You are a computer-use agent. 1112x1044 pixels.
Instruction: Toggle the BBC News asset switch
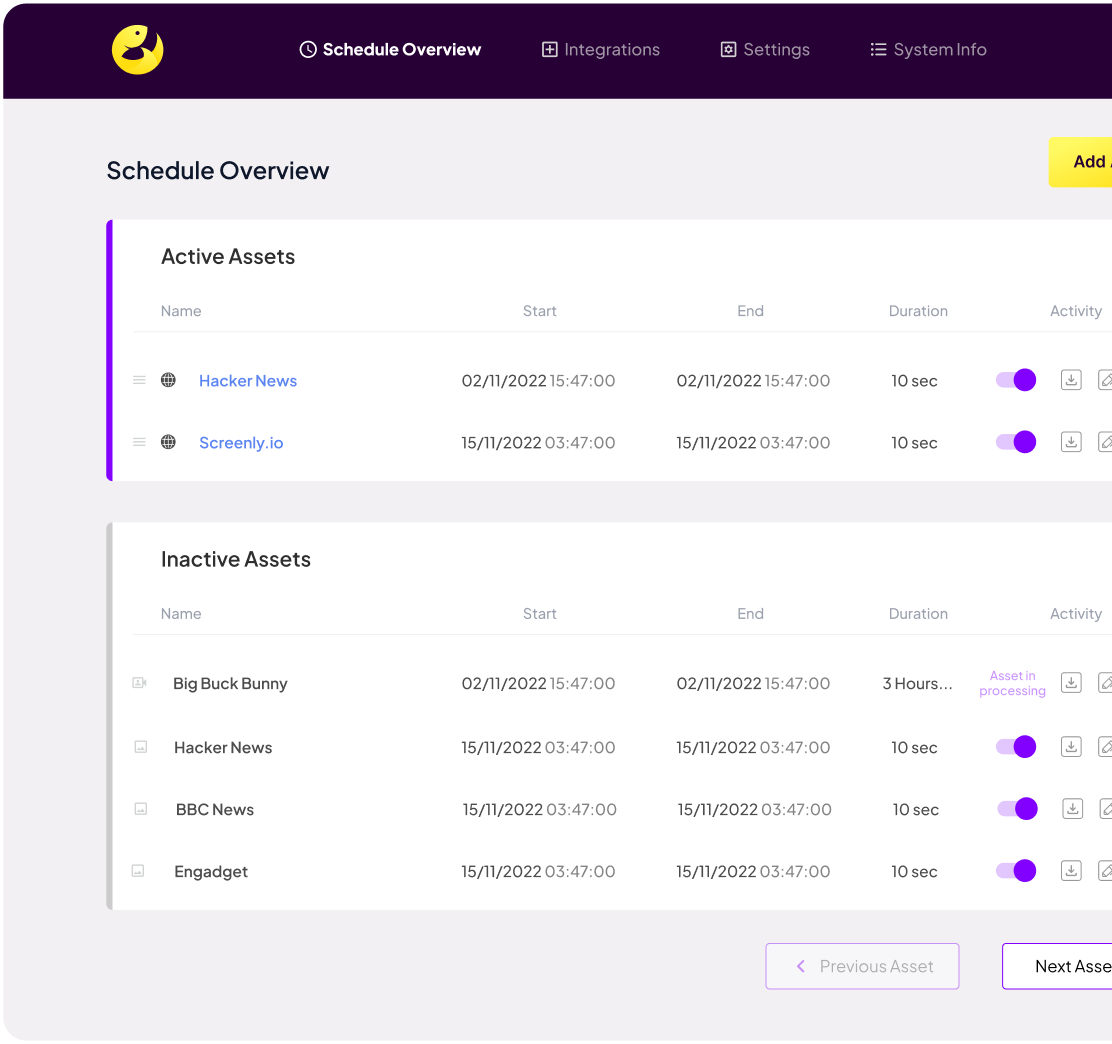1017,809
